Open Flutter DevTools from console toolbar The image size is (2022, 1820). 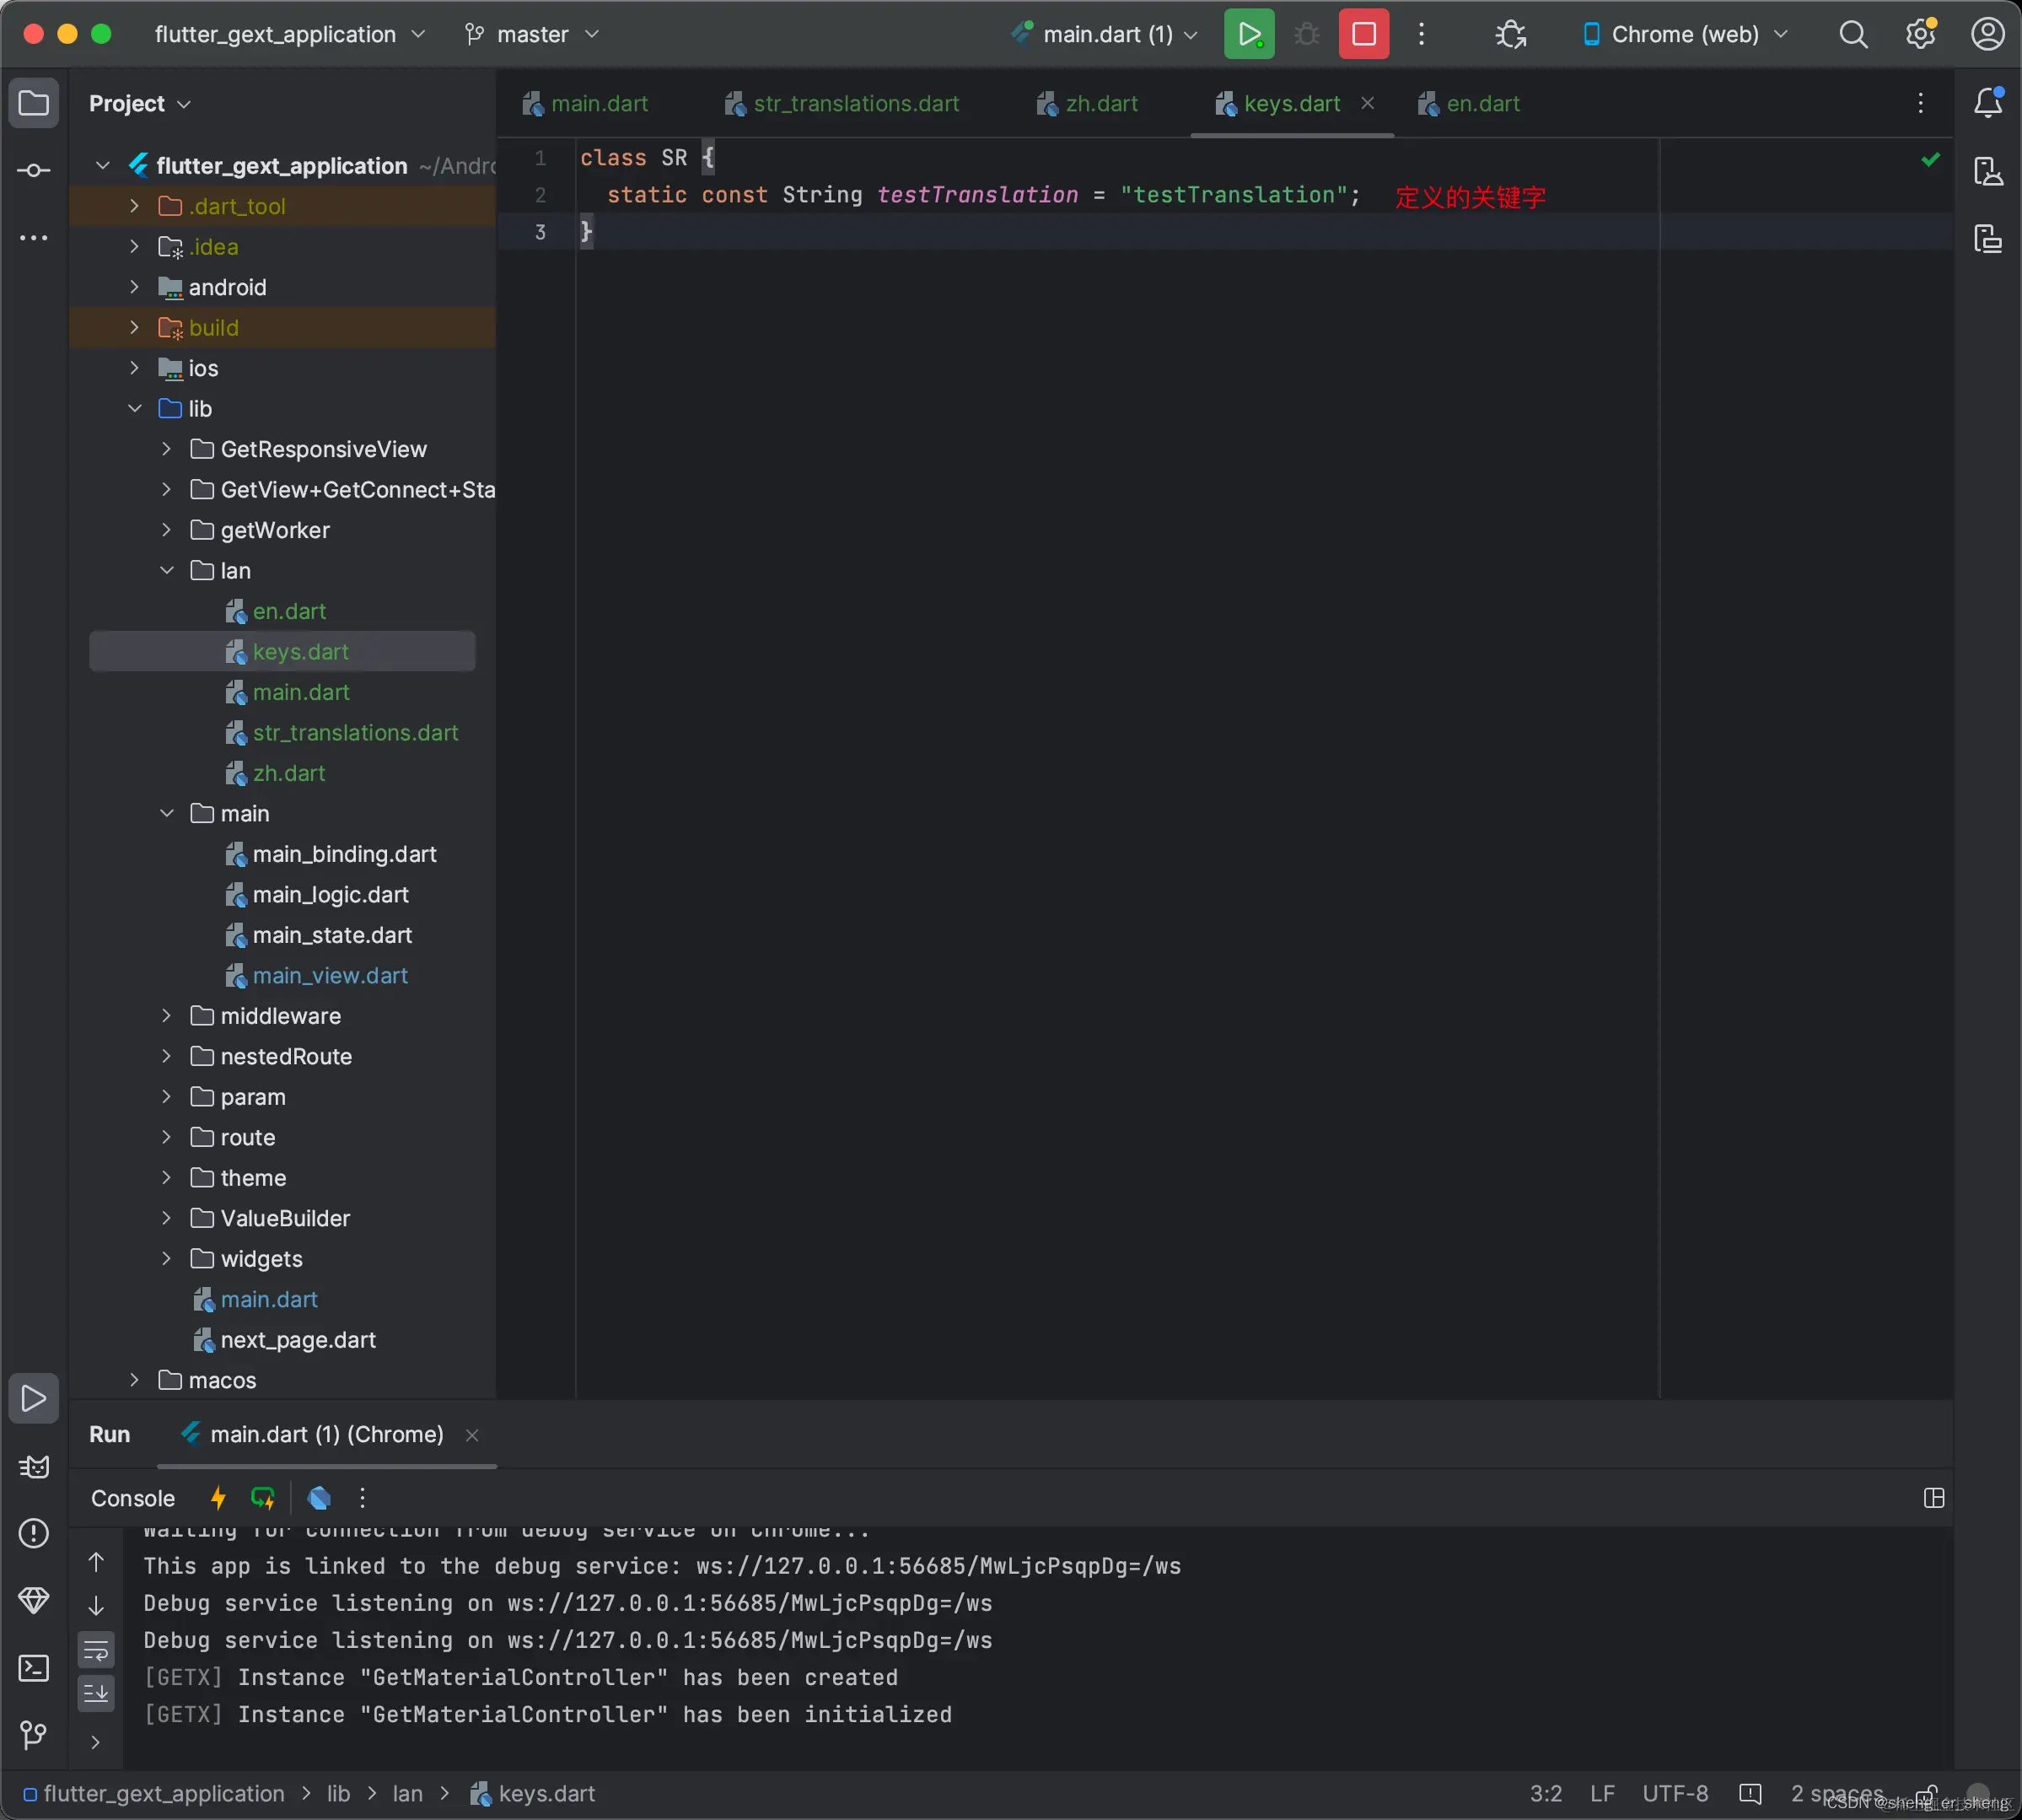tap(319, 1497)
